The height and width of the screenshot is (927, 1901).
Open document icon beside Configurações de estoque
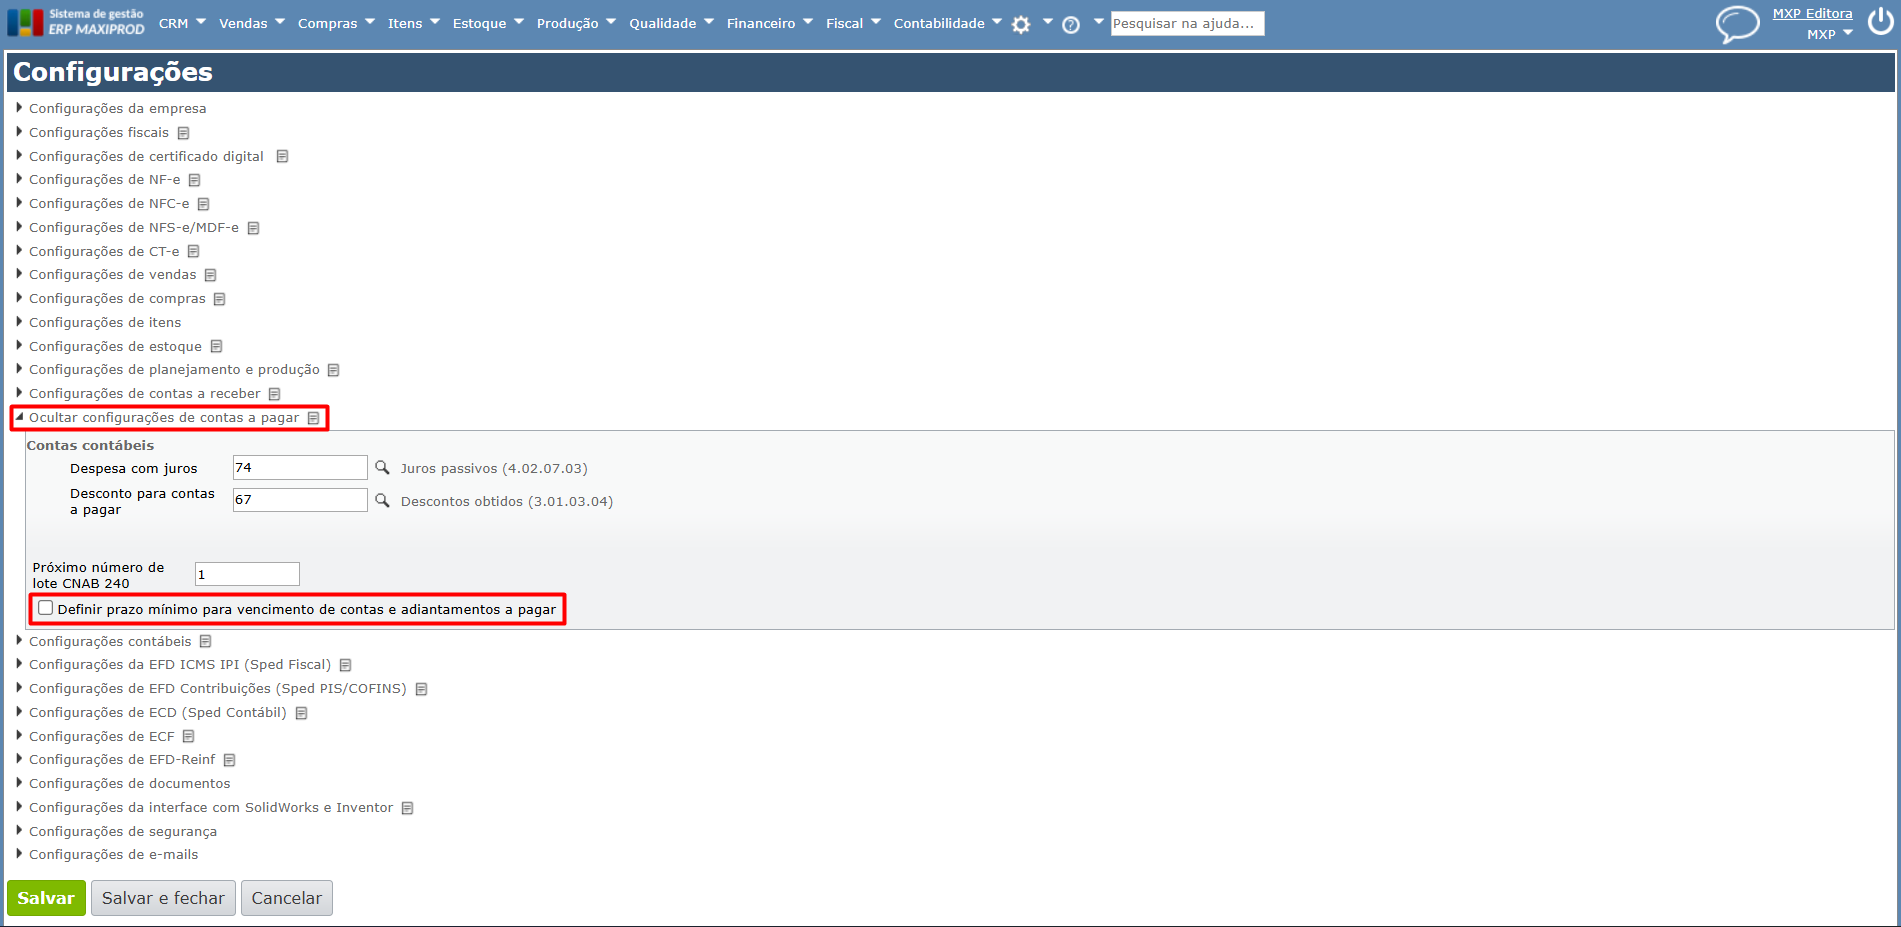coord(216,347)
